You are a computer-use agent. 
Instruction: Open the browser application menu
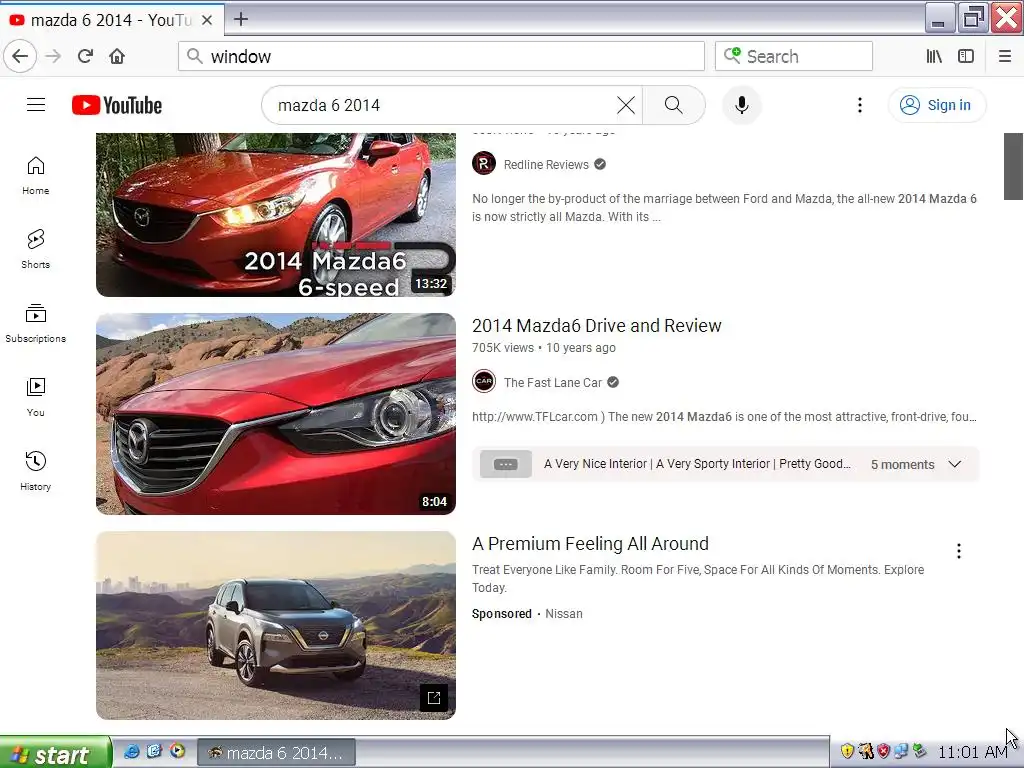click(1004, 56)
